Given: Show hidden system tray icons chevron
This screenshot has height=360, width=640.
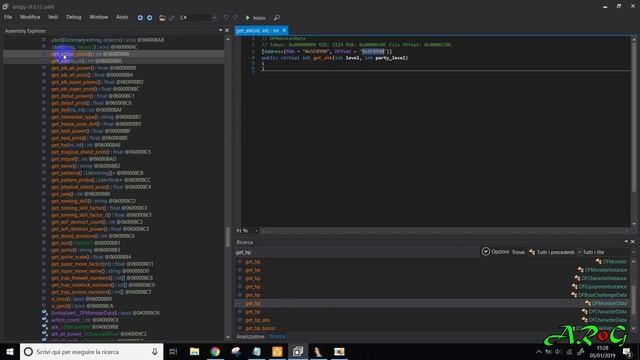Looking at the screenshot, I should pos(539,351).
